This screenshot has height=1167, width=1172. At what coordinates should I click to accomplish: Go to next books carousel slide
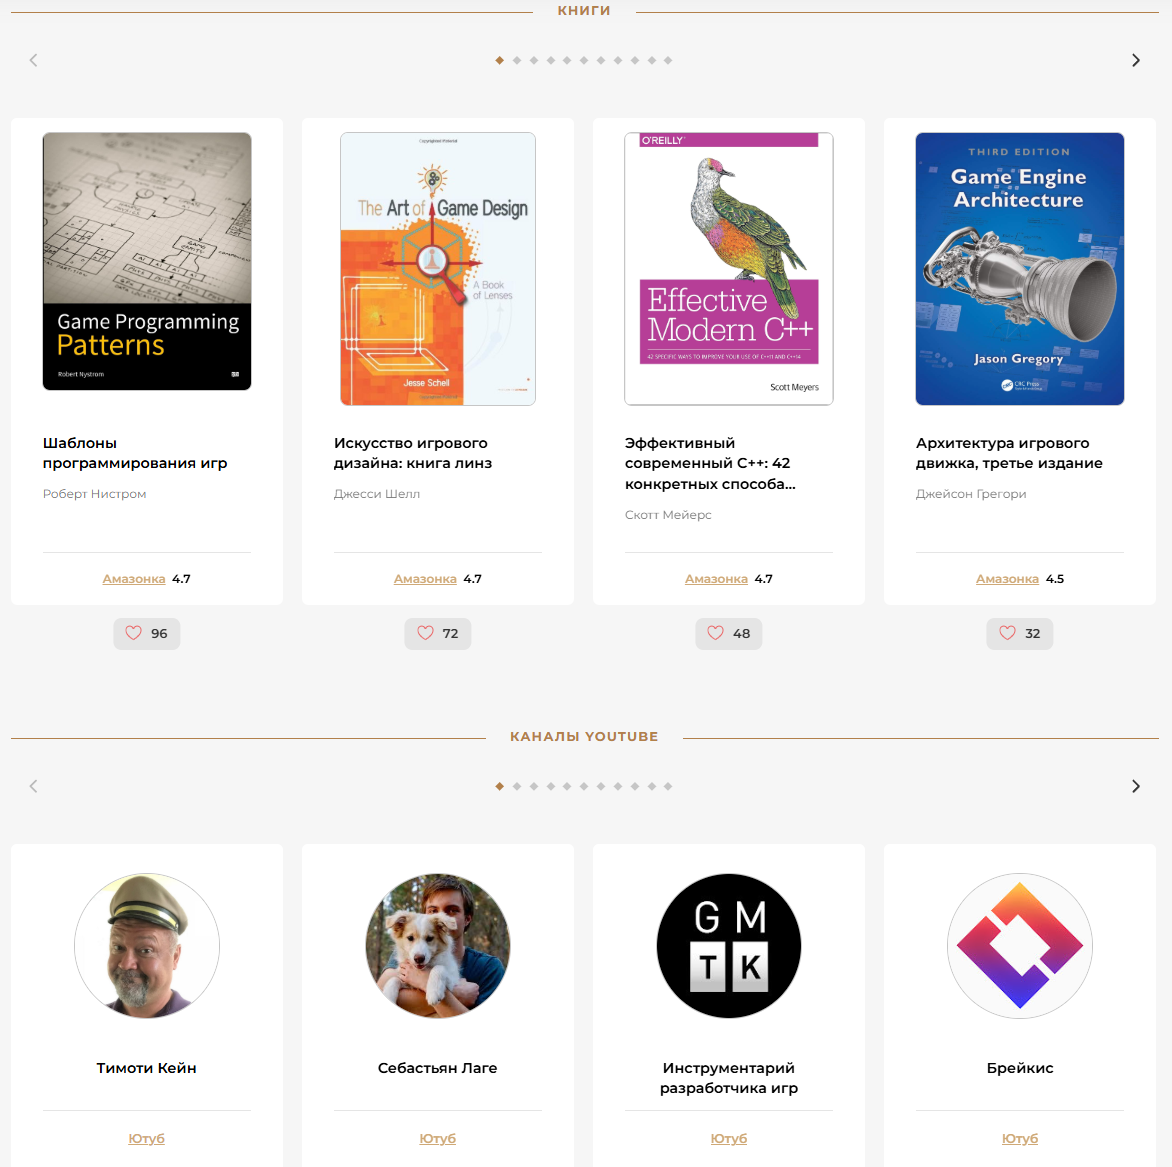(1135, 61)
